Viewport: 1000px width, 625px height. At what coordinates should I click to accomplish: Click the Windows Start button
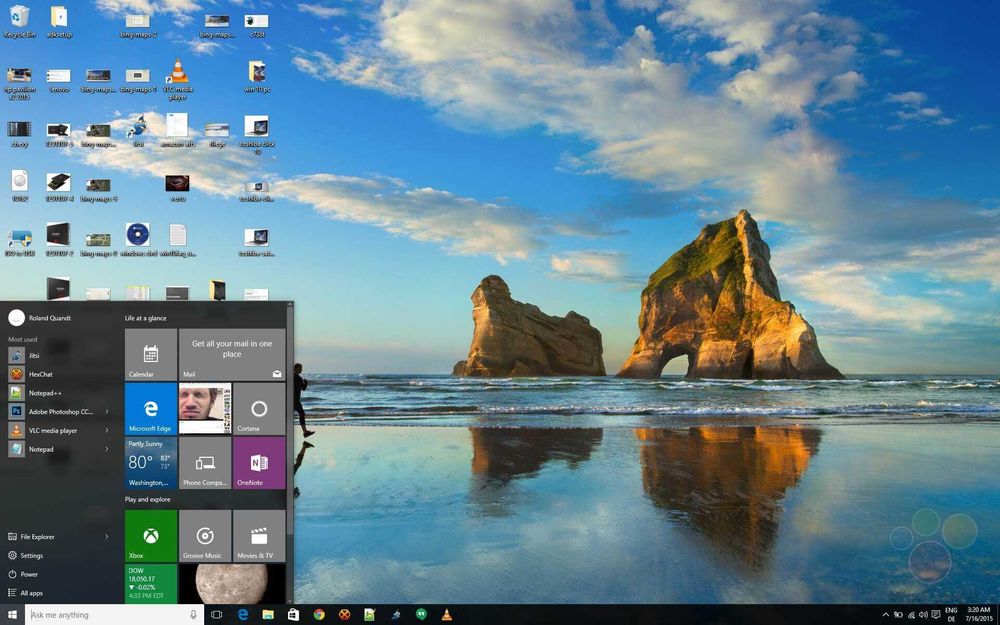pos(12,615)
